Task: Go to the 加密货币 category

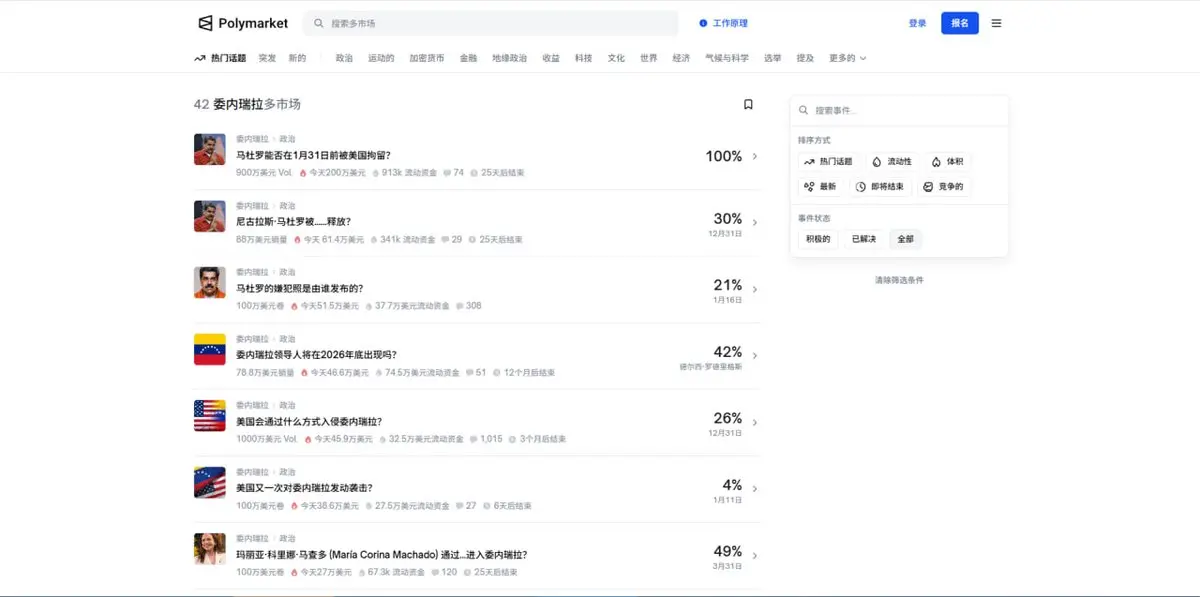Action: coord(427,58)
